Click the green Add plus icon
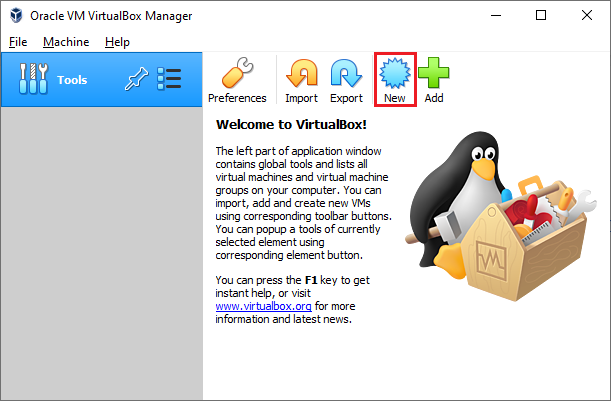The height and width of the screenshot is (401, 611). click(433, 74)
